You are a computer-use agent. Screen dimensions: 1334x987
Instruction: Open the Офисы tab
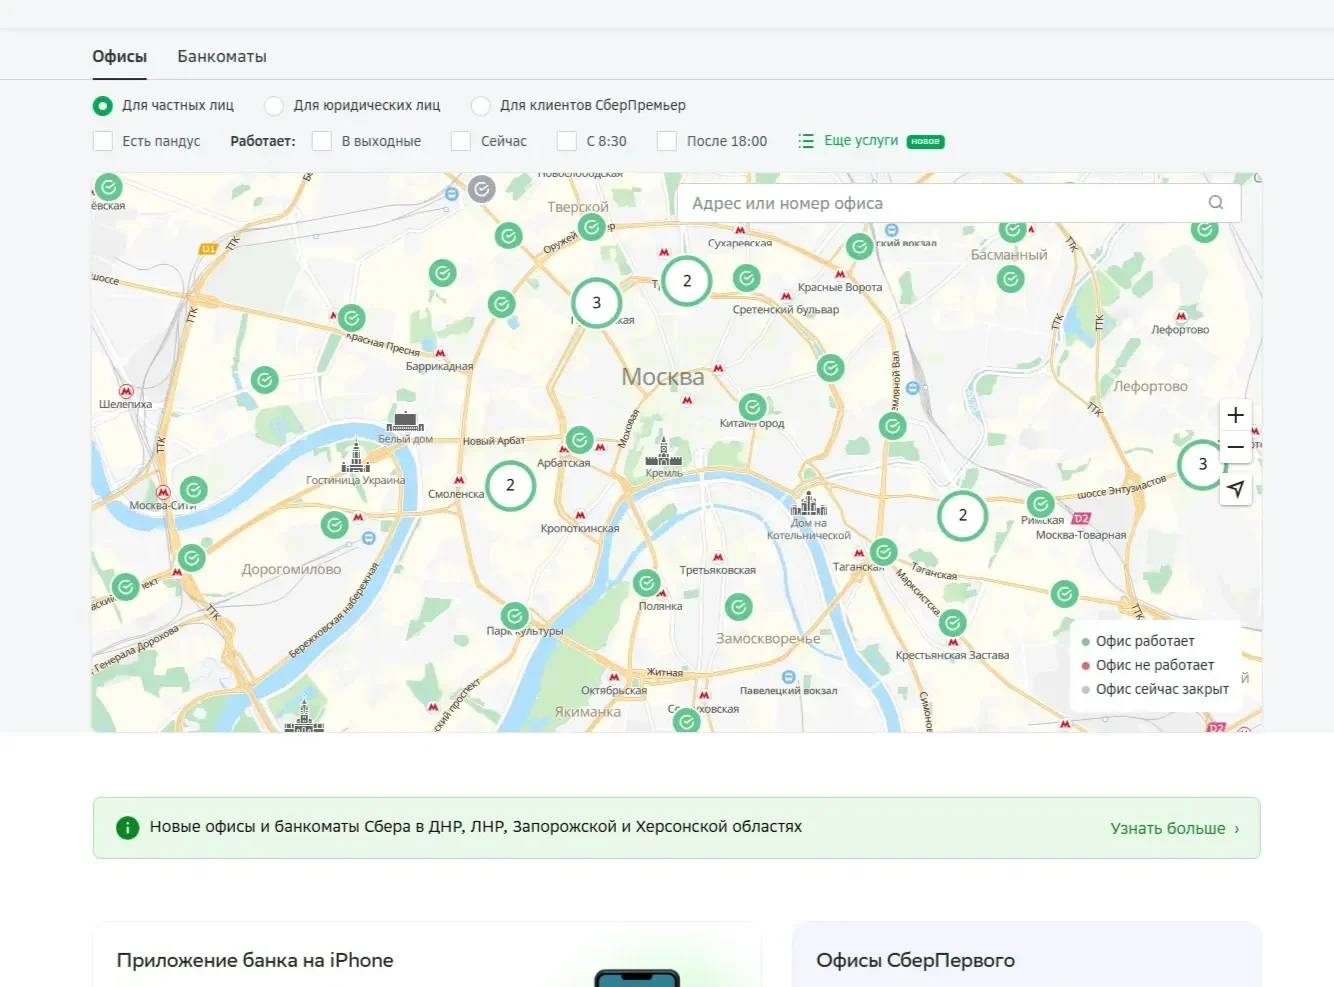pyautogui.click(x=120, y=56)
